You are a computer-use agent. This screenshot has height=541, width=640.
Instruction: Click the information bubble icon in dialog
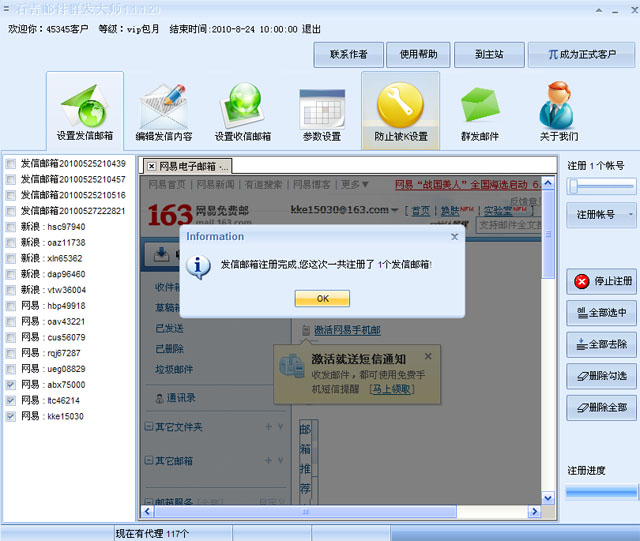[198, 267]
